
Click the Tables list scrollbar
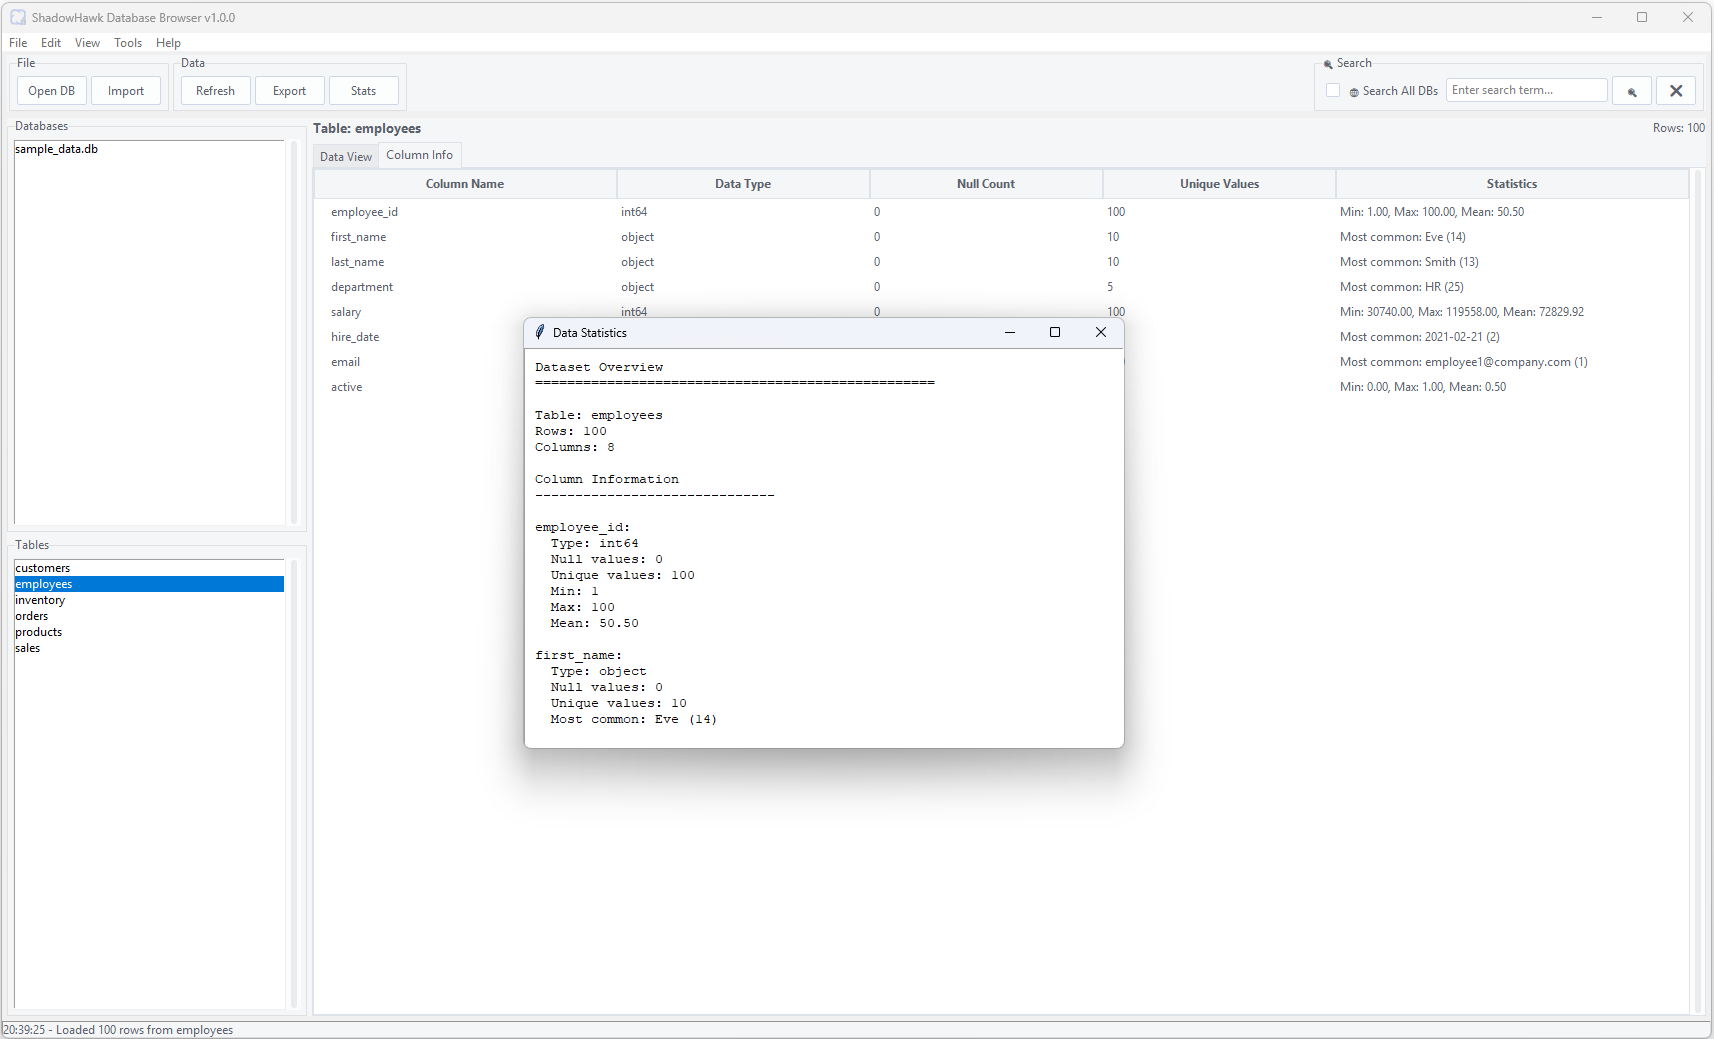click(x=294, y=783)
